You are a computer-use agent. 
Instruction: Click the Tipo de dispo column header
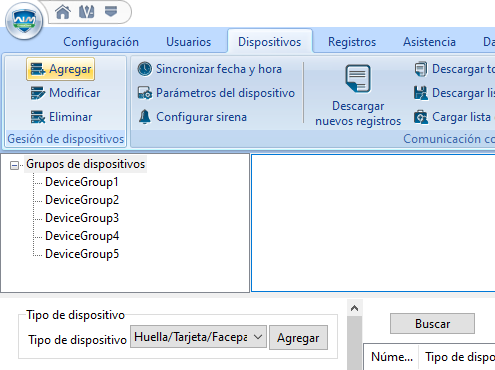click(x=457, y=357)
